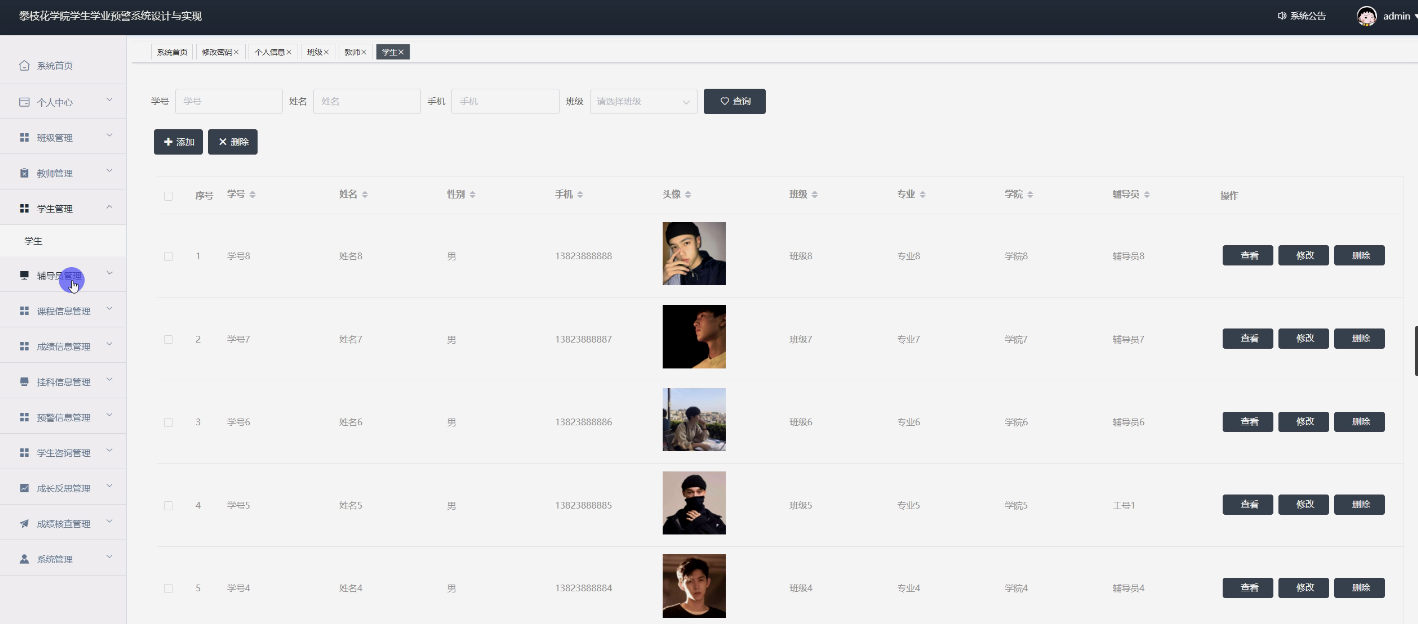The image size is (1418, 624).
Task: Click the grid icon beside 学生咨询管理
Action: (25, 453)
